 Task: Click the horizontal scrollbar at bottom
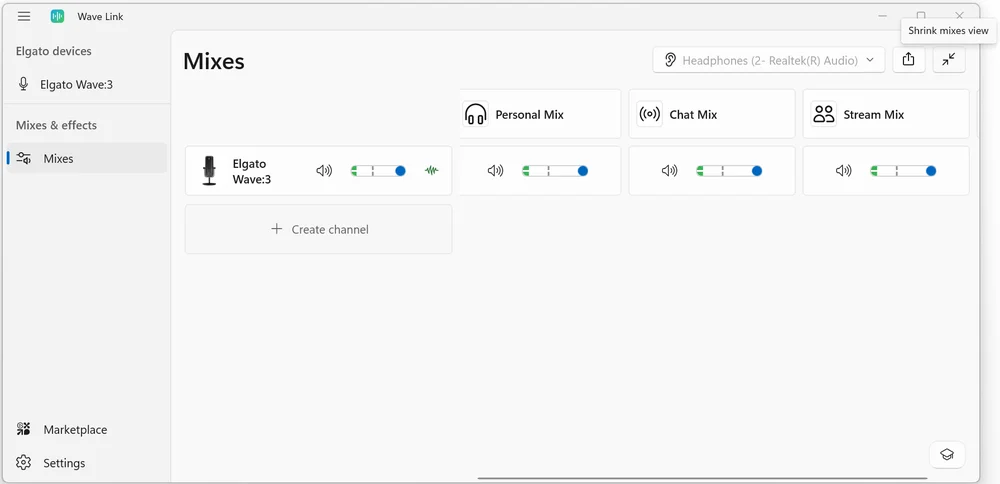(702, 478)
